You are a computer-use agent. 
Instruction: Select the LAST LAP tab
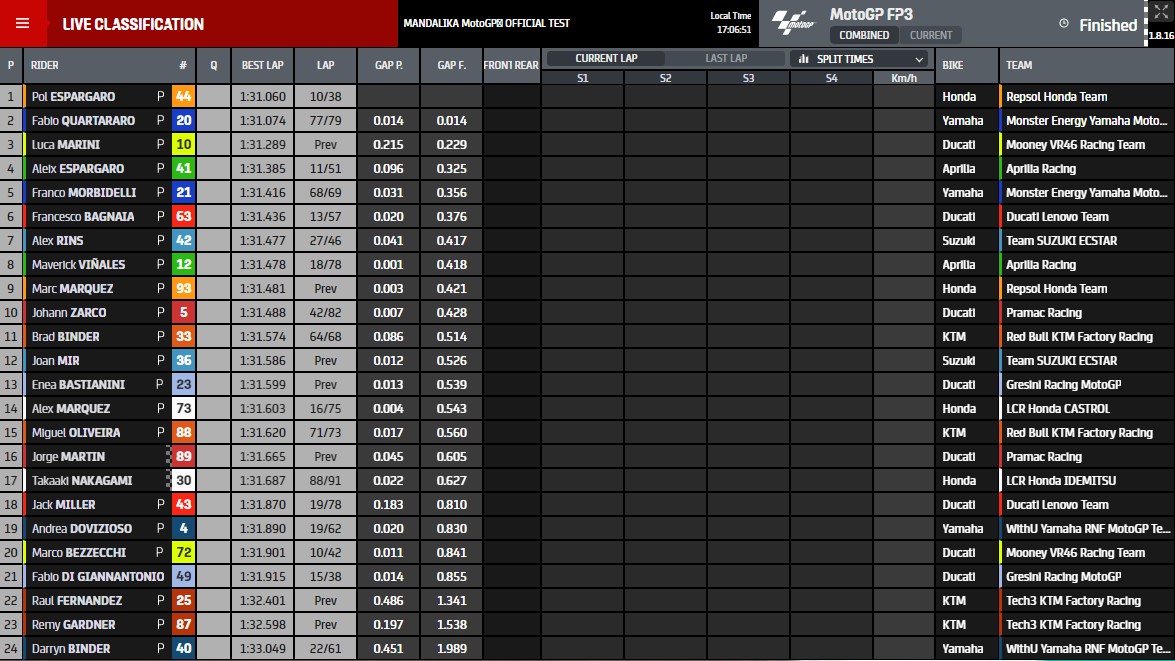point(726,58)
